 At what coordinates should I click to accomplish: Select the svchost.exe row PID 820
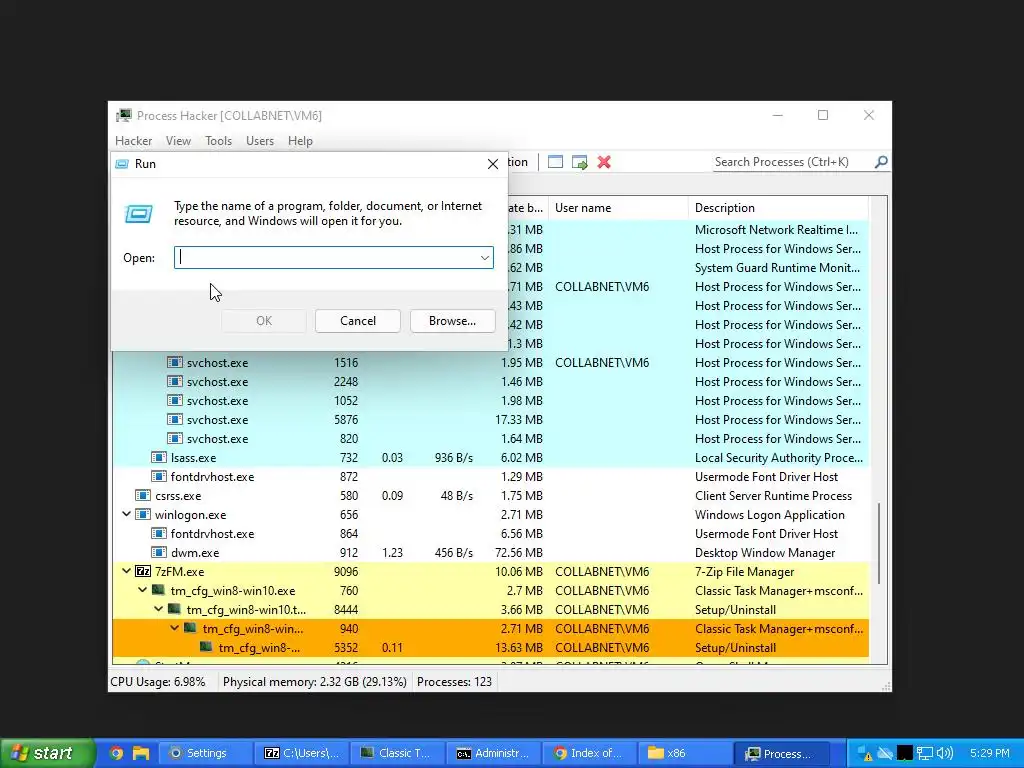click(x=490, y=438)
